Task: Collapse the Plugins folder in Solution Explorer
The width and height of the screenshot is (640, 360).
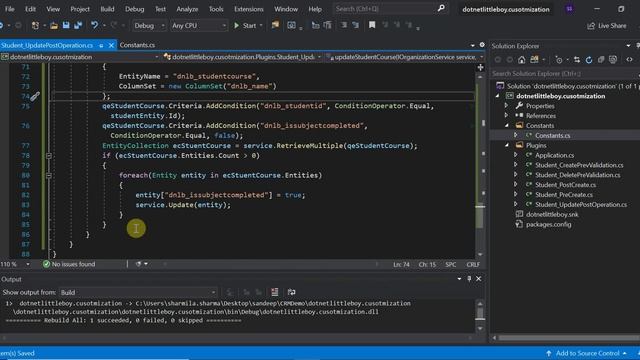Action: pyautogui.click(x=507, y=145)
